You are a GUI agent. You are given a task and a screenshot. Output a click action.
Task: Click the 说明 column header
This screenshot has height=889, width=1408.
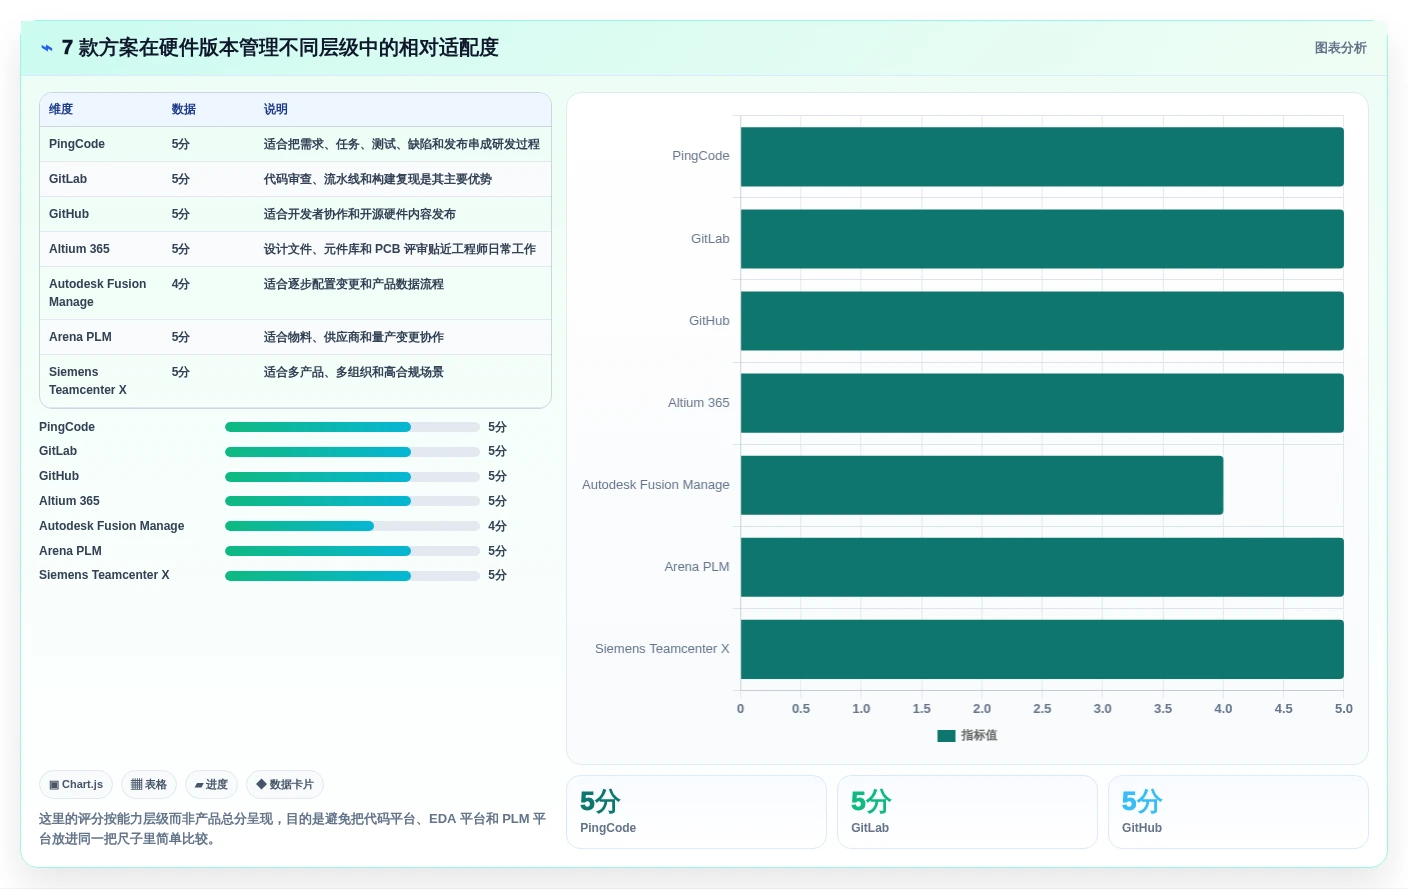pos(276,109)
